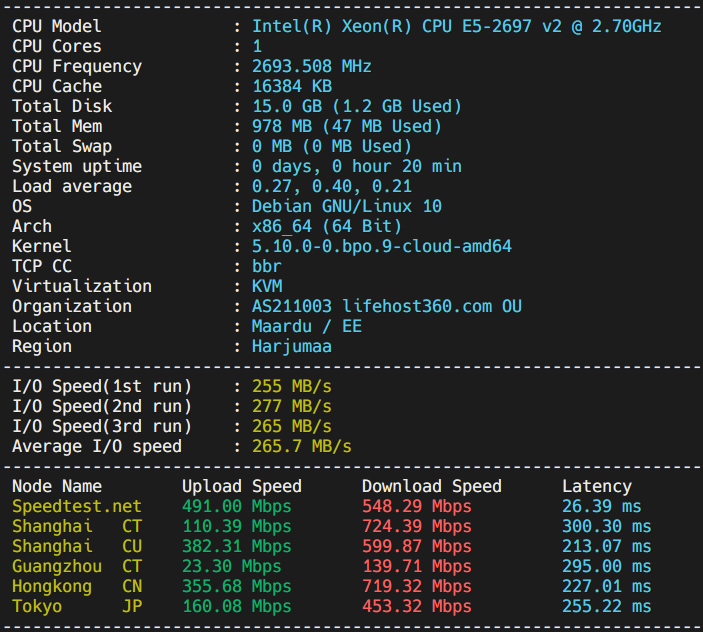Viewport: 703px width, 632px height.
Task: Select the KVM virtualization value
Action: [267, 286]
